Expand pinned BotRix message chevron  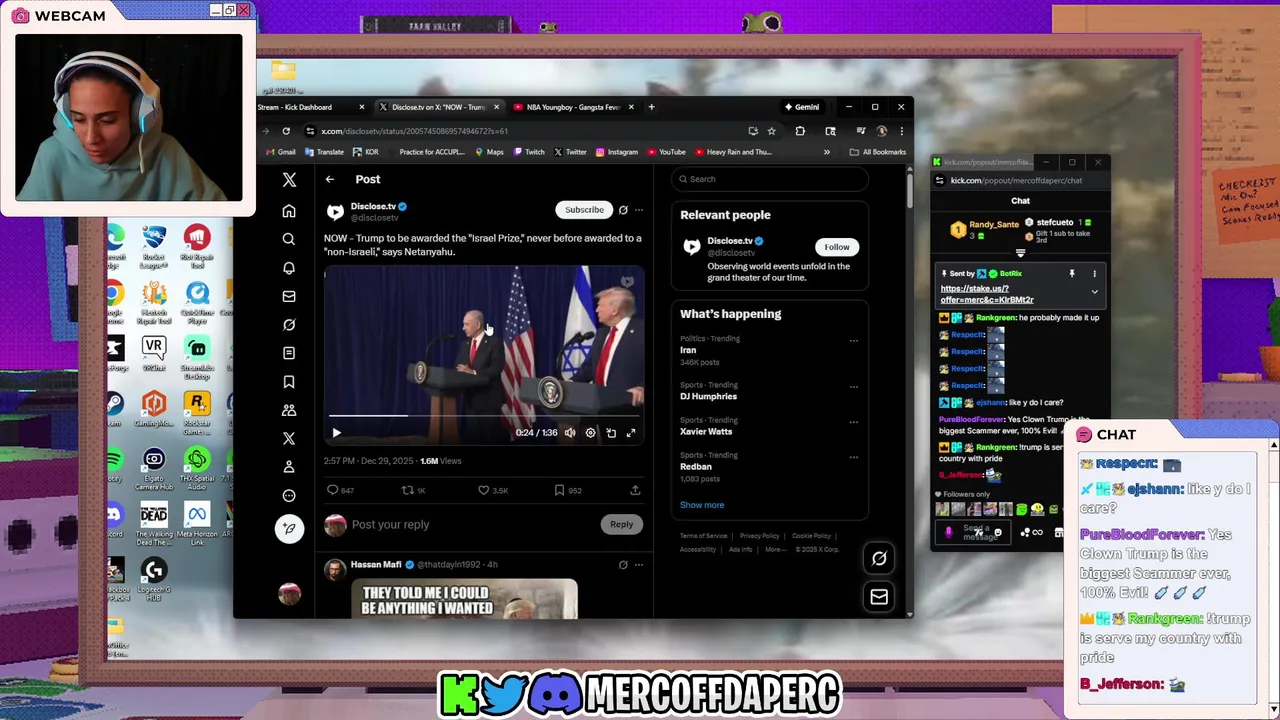(x=1094, y=292)
